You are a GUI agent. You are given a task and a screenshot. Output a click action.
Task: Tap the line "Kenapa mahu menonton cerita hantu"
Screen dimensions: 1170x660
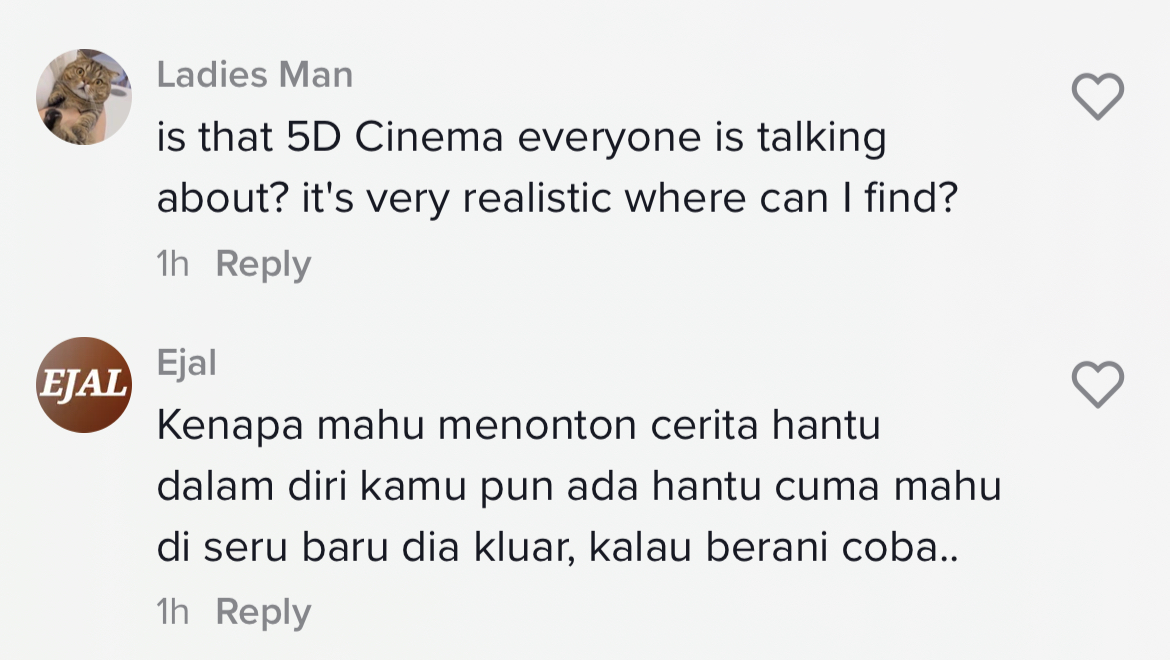pyautogui.click(x=518, y=427)
